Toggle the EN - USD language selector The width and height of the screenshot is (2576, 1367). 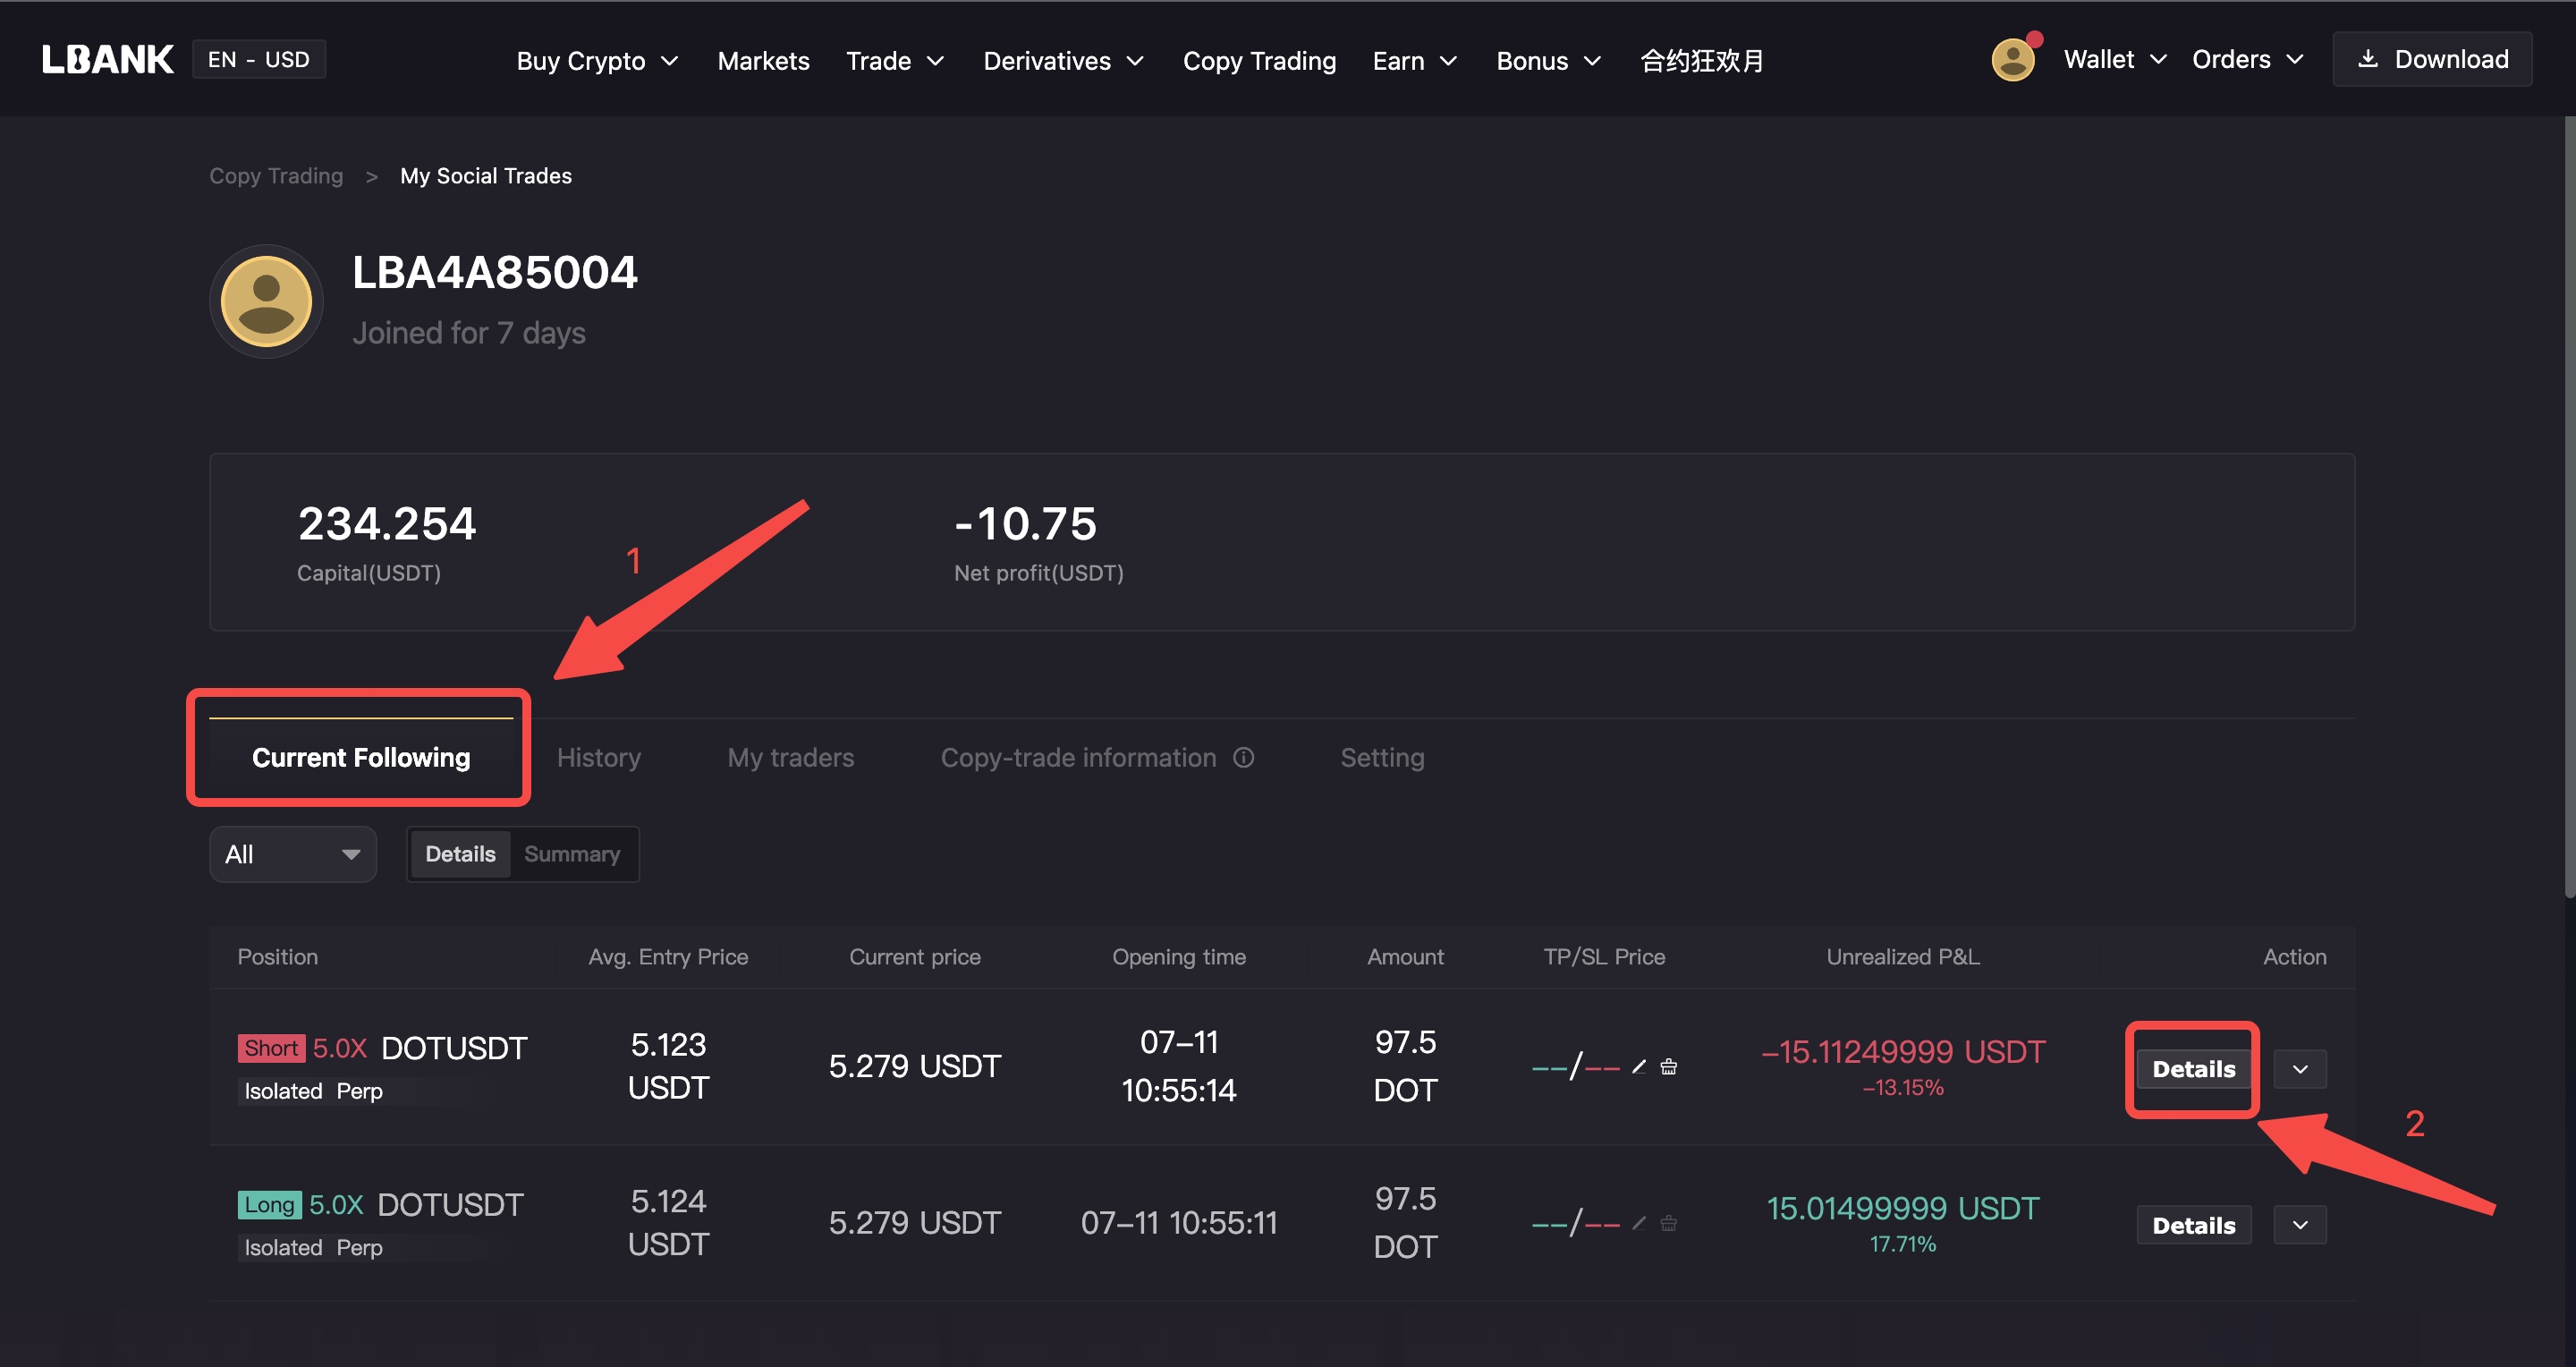pos(259,60)
